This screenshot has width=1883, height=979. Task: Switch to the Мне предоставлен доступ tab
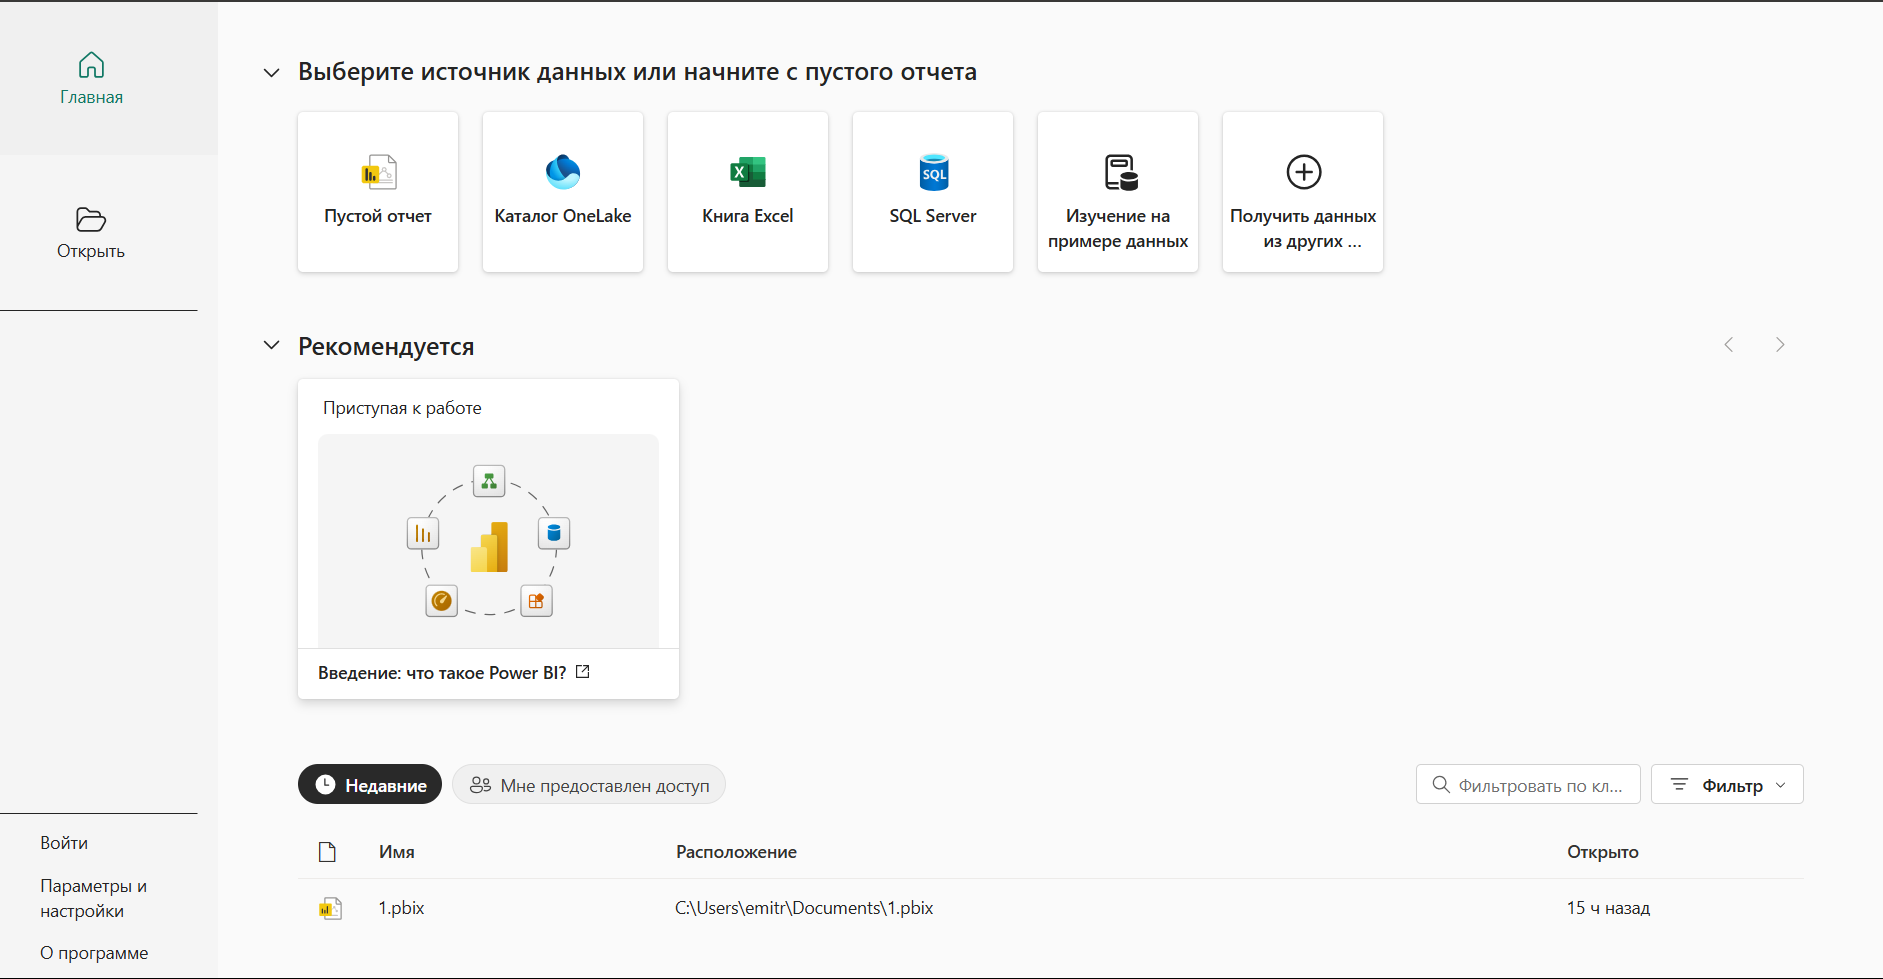tap(589, 784)
